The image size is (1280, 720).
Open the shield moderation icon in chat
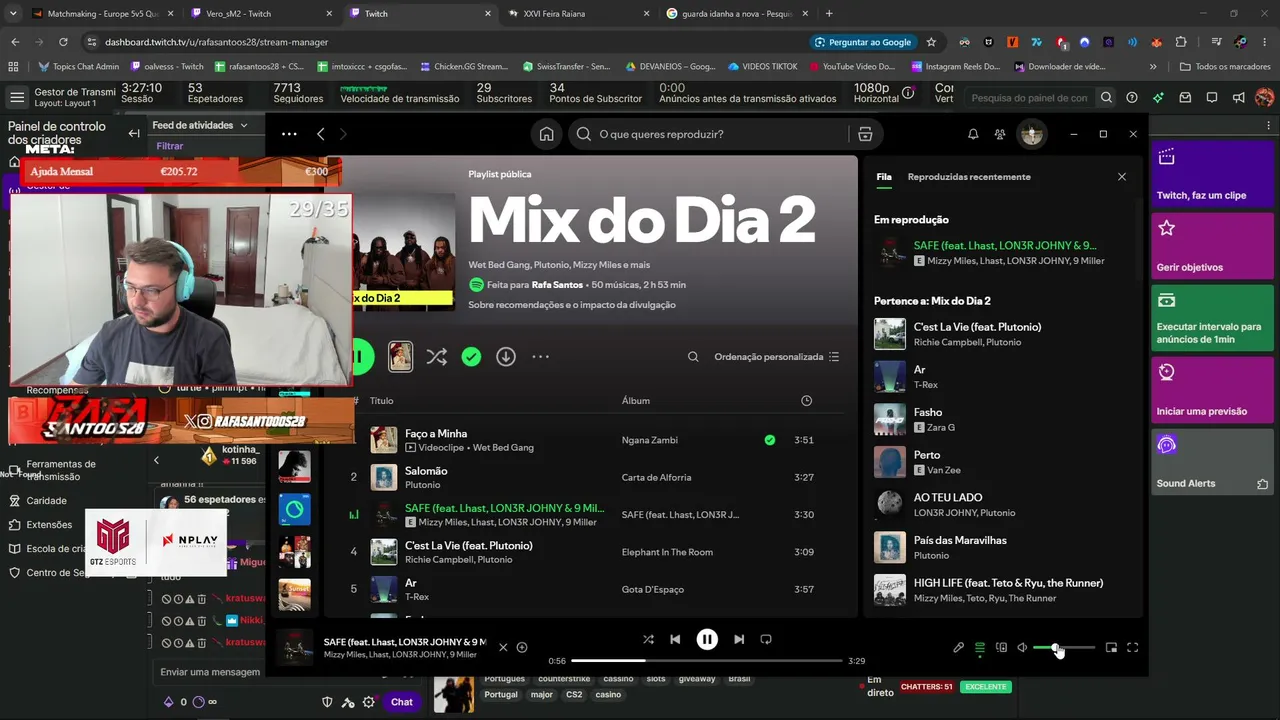point(327,702)
